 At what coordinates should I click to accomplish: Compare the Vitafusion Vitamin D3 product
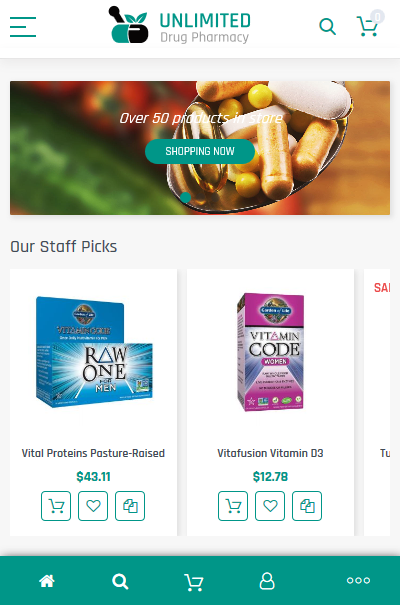tap(307, 506)
